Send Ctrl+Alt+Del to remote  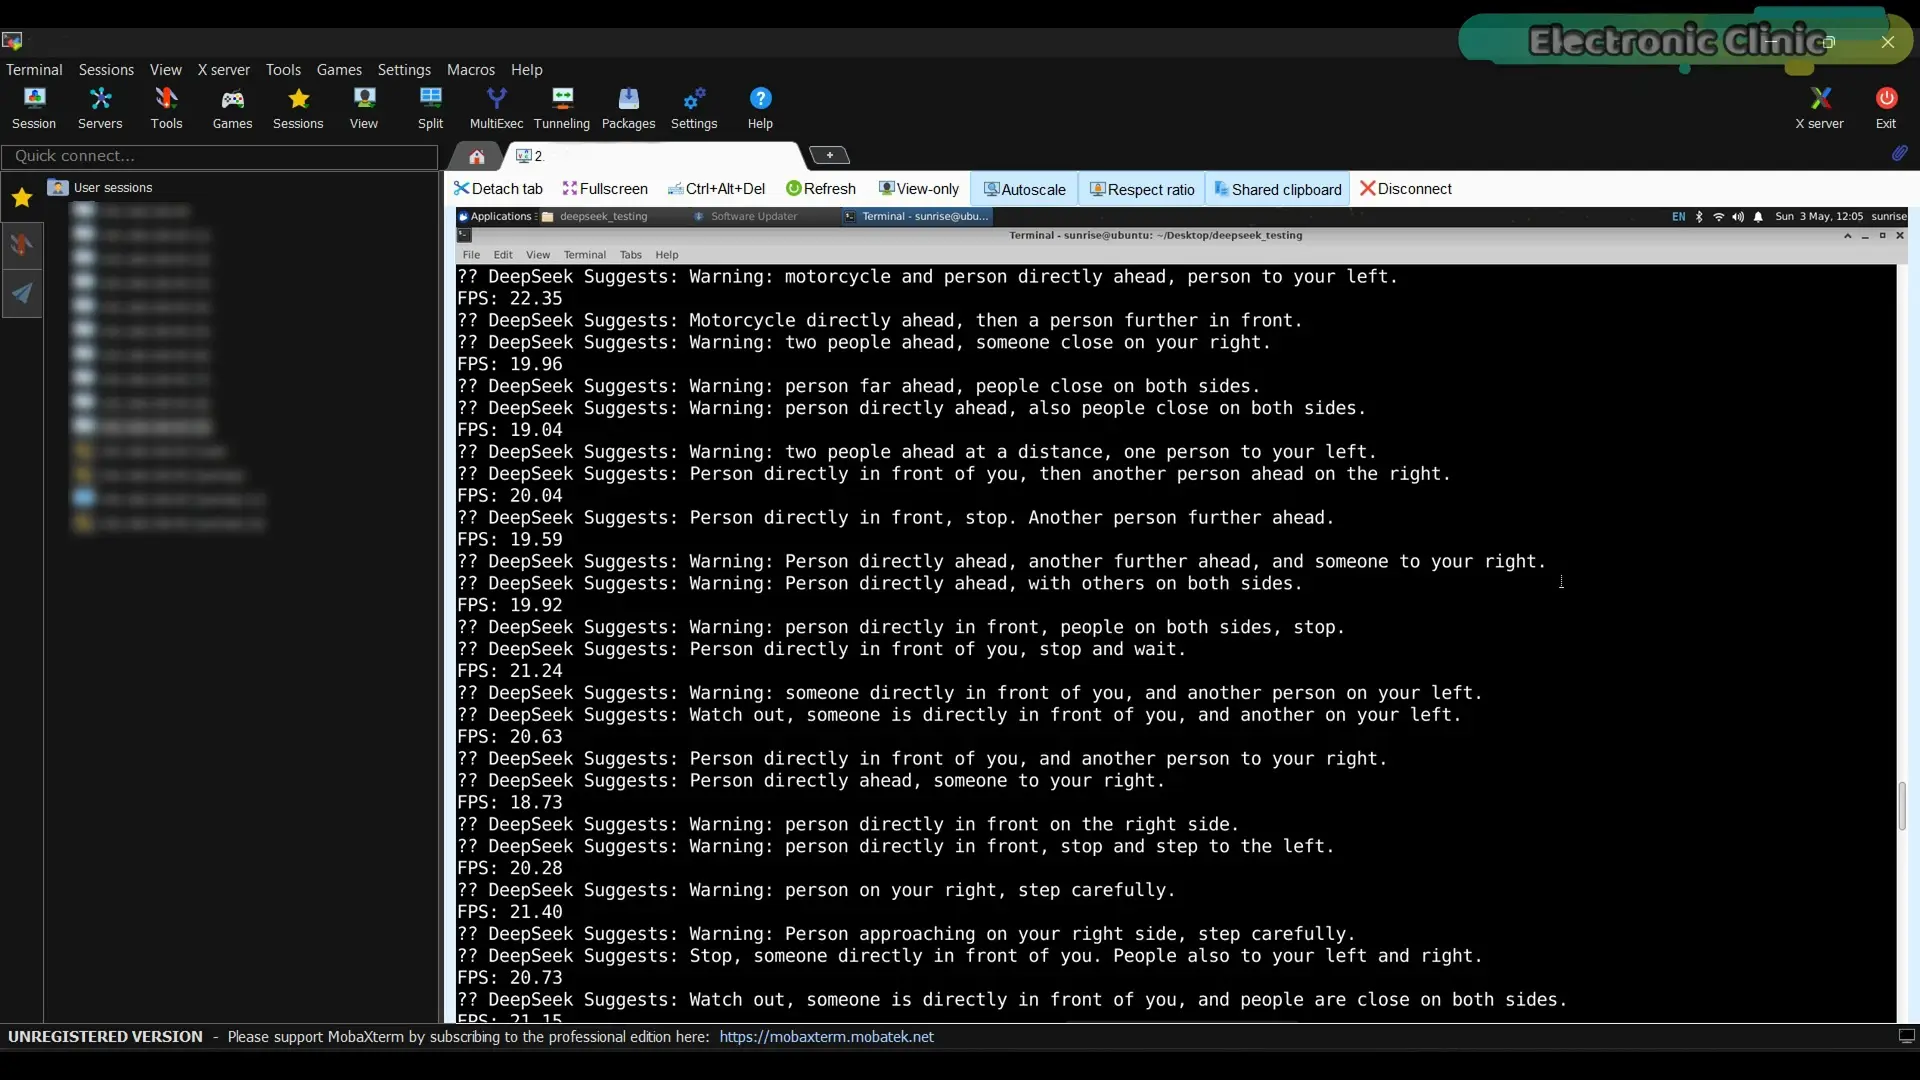pyautogui.click(x=716, y=189)
